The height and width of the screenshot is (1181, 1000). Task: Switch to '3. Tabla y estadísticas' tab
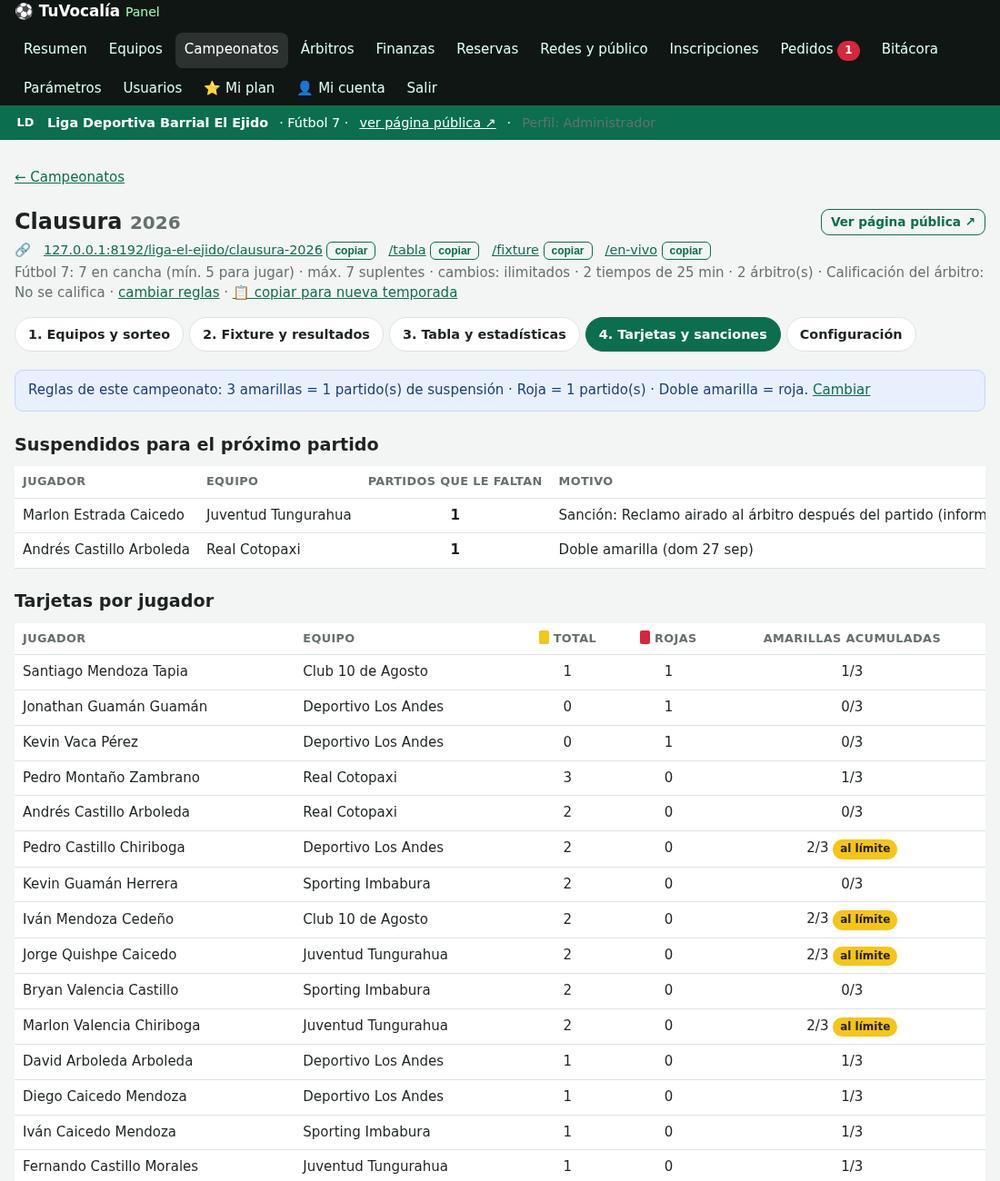tap(484, 334)
